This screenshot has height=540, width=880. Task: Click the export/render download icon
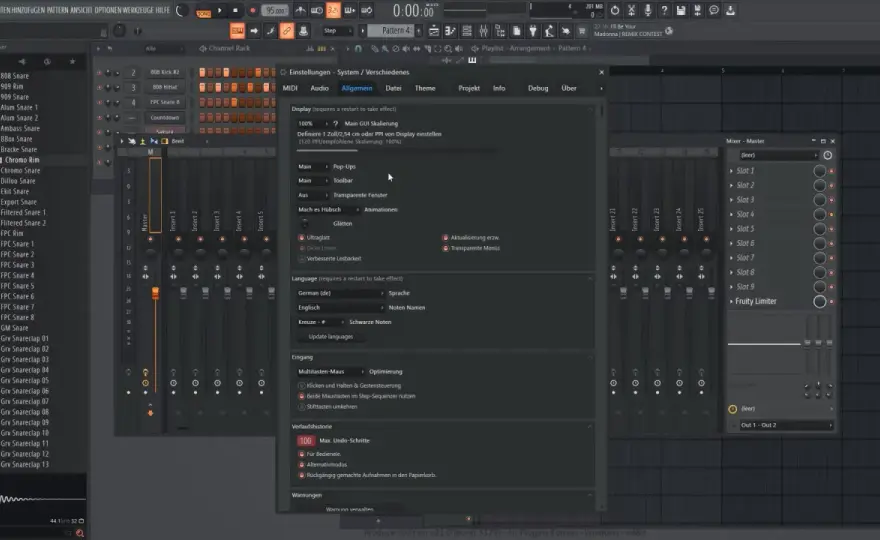730,10
